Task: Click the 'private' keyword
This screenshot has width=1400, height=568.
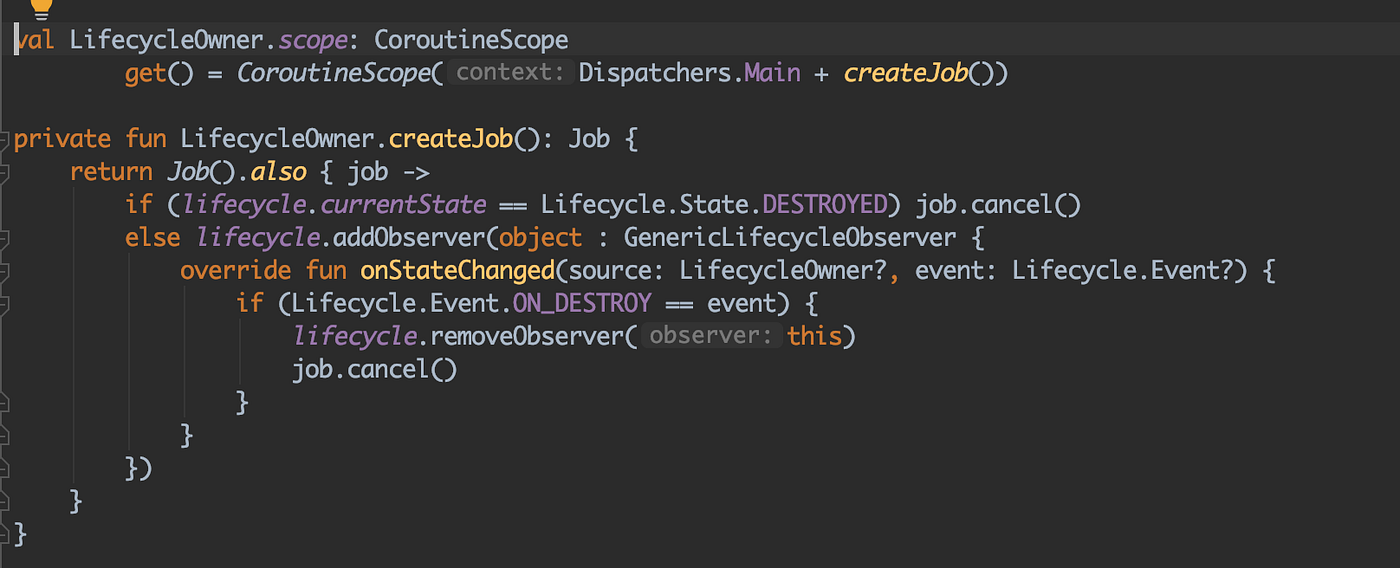Action: 62,139
